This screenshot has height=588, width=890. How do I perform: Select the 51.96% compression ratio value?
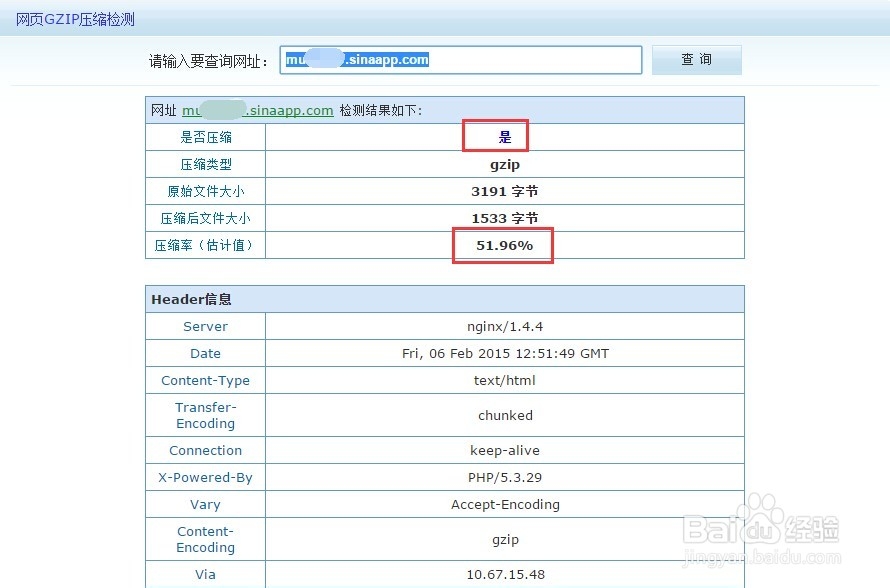[x=505, y=245]
